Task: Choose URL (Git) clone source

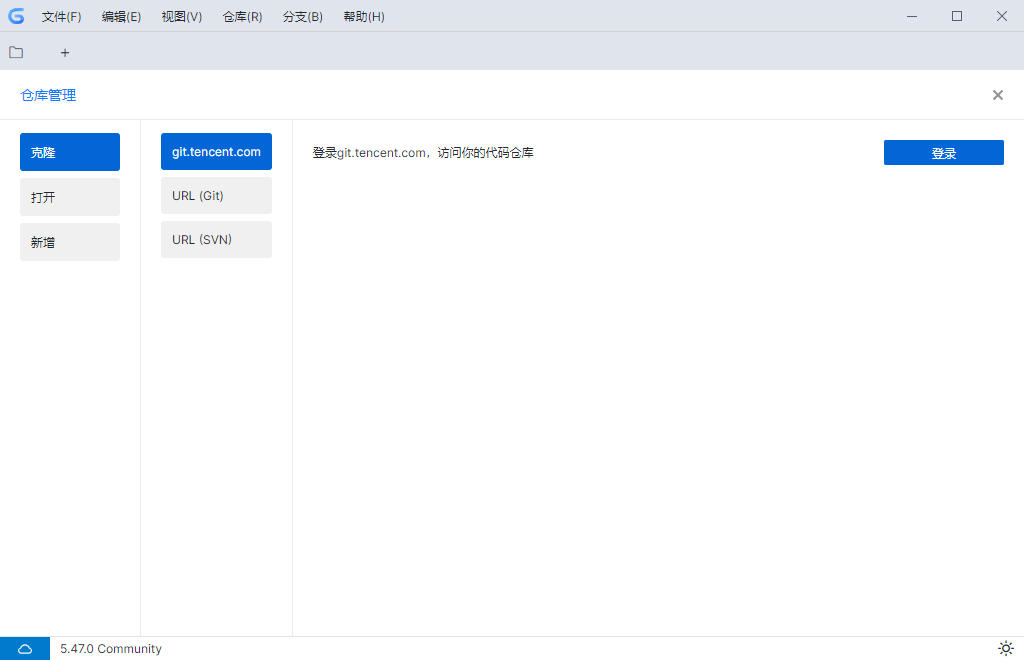Action: pyautogui.click(x=216, y=196)
